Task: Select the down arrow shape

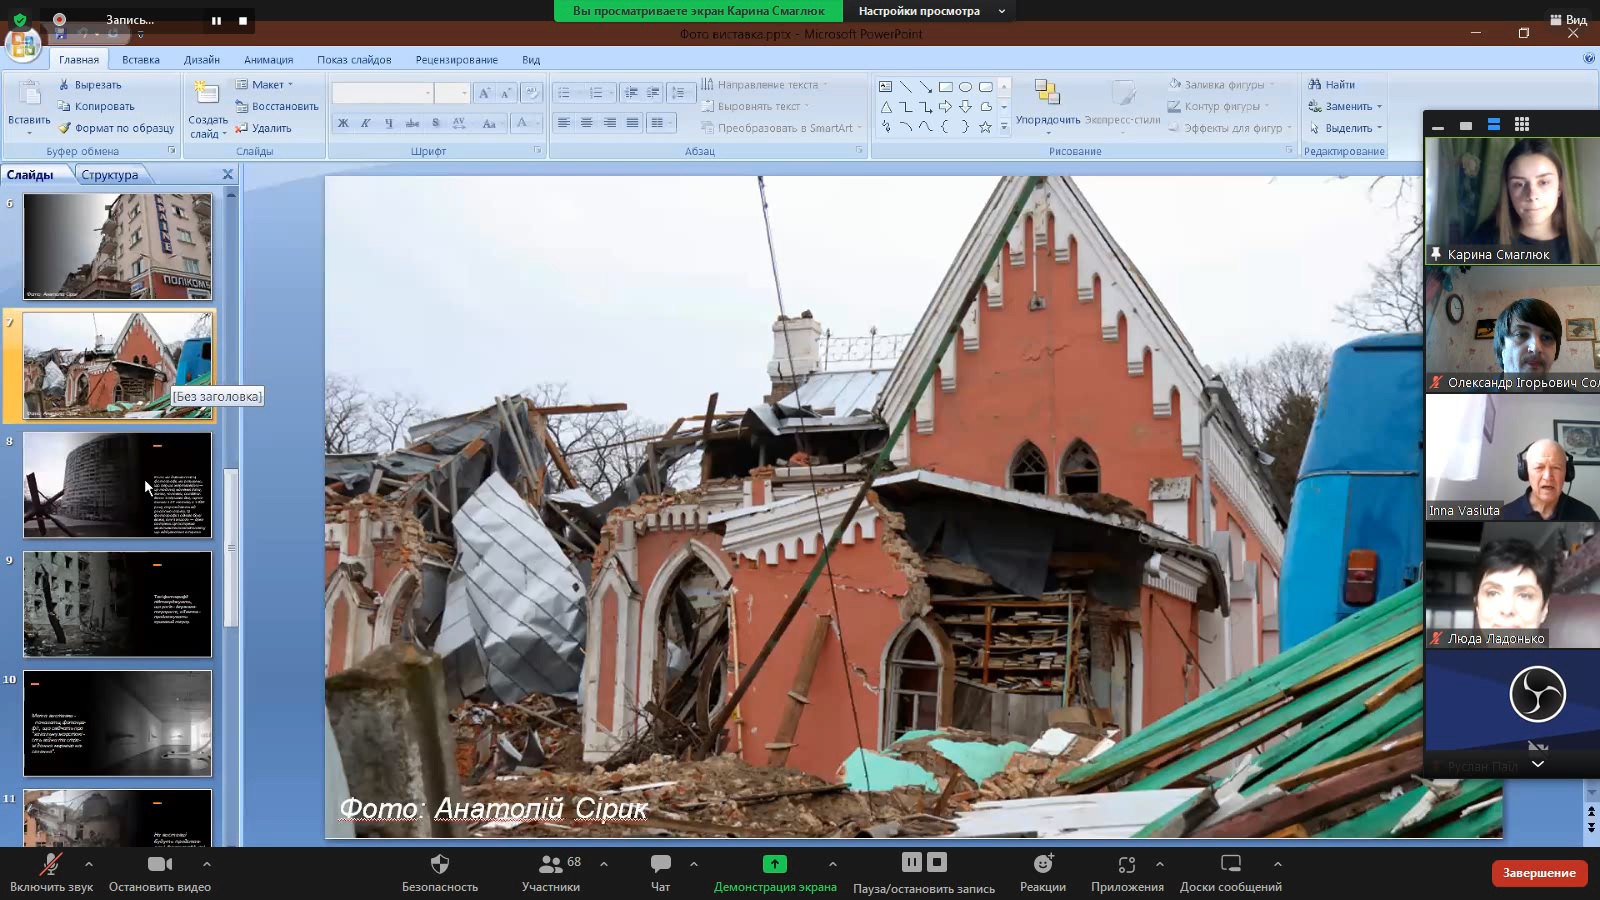Action: click(x=965, y=107)
